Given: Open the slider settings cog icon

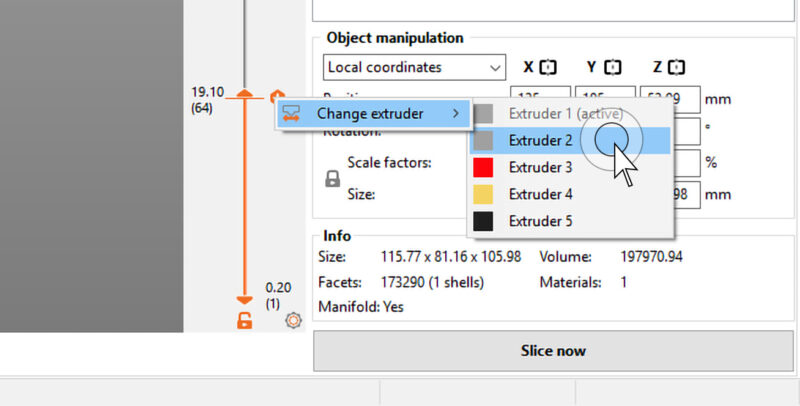Looking at the screenshot, I should tap(293, 320).
